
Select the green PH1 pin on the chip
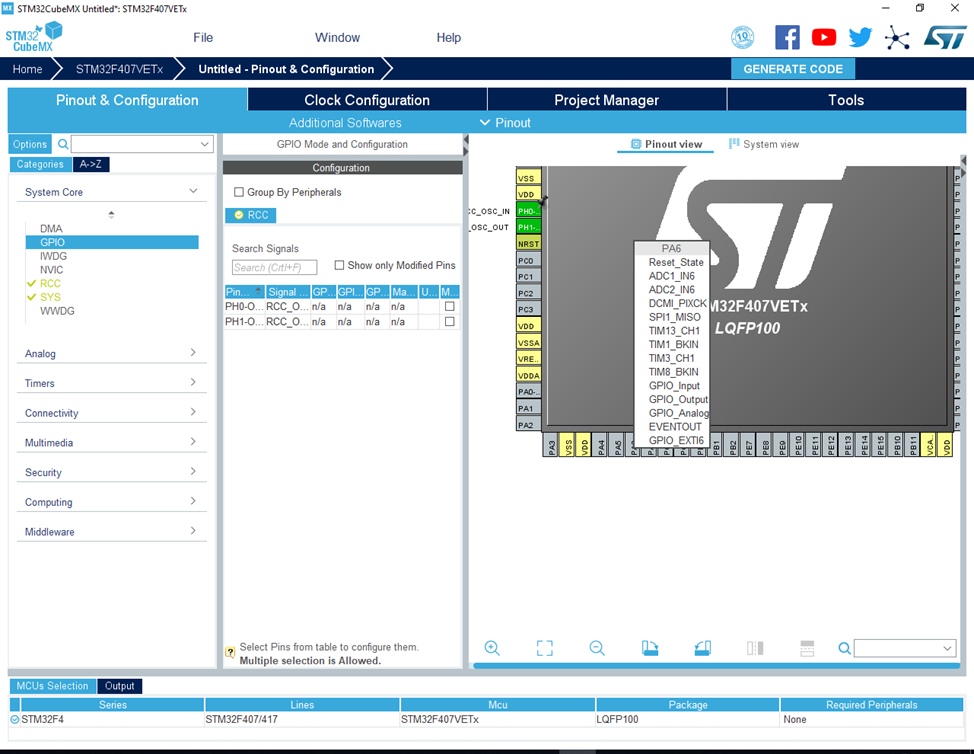click(527, 227)
